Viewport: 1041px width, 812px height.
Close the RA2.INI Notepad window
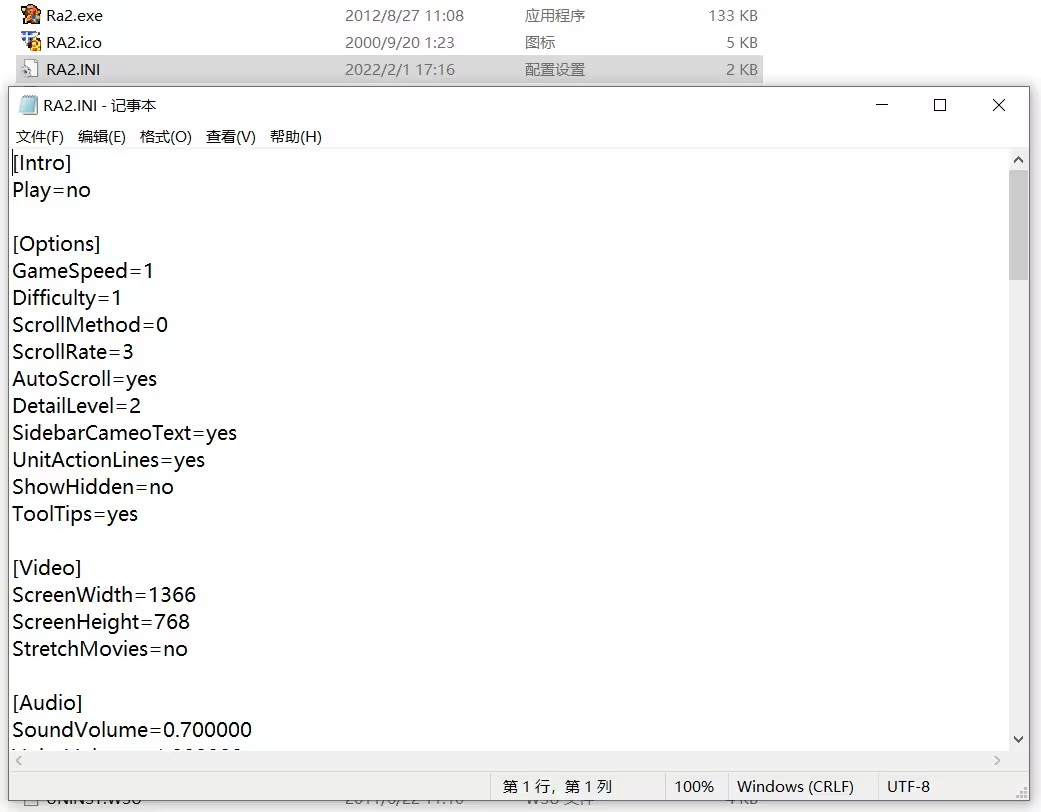(x=999, y=105)
